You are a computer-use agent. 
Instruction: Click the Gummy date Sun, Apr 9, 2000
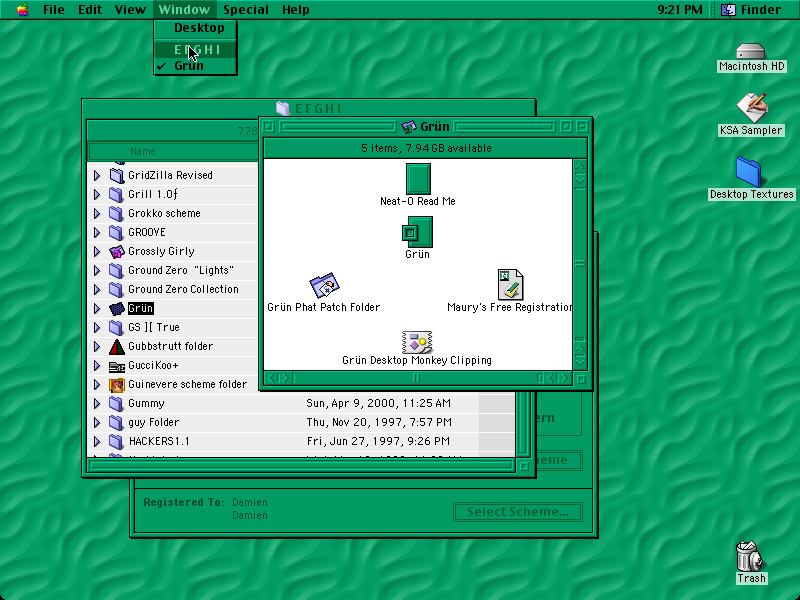(x=379, y=404)
